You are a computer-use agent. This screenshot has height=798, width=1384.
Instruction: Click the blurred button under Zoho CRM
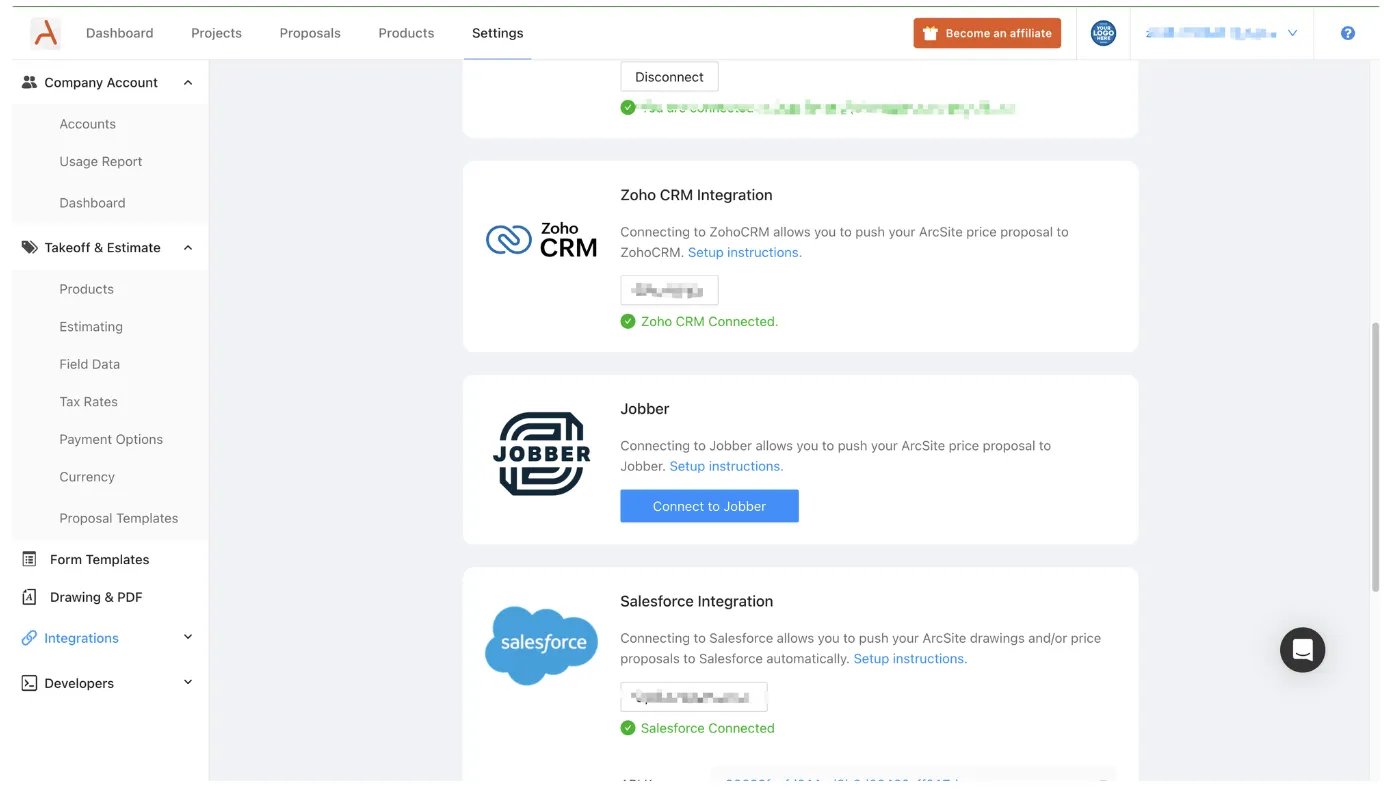(x=669, y=290)
